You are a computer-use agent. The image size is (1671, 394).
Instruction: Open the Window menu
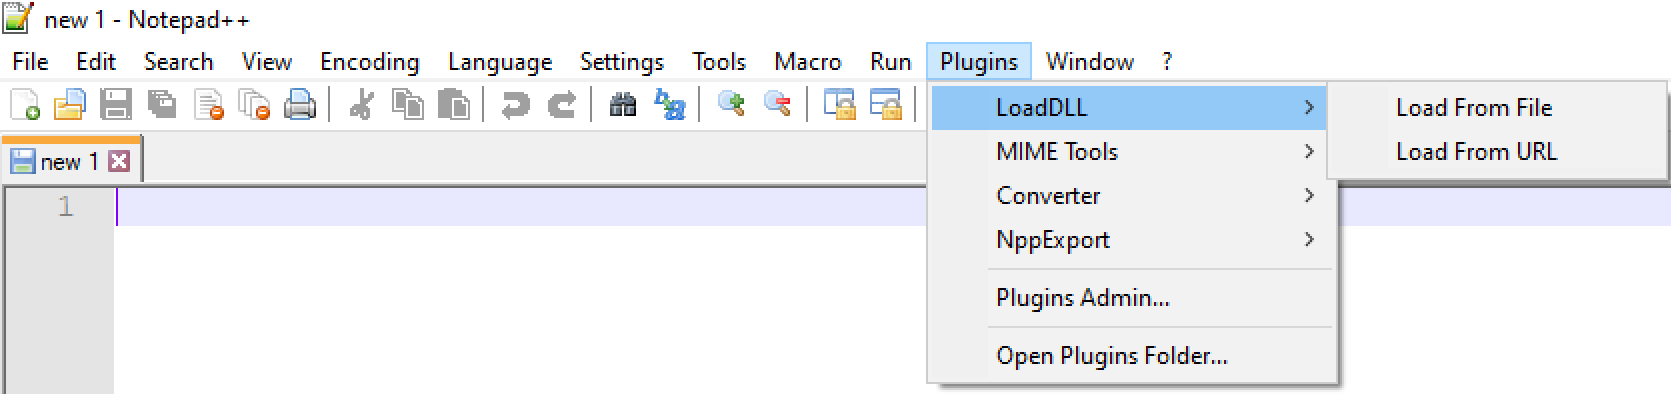(1089, 62)
